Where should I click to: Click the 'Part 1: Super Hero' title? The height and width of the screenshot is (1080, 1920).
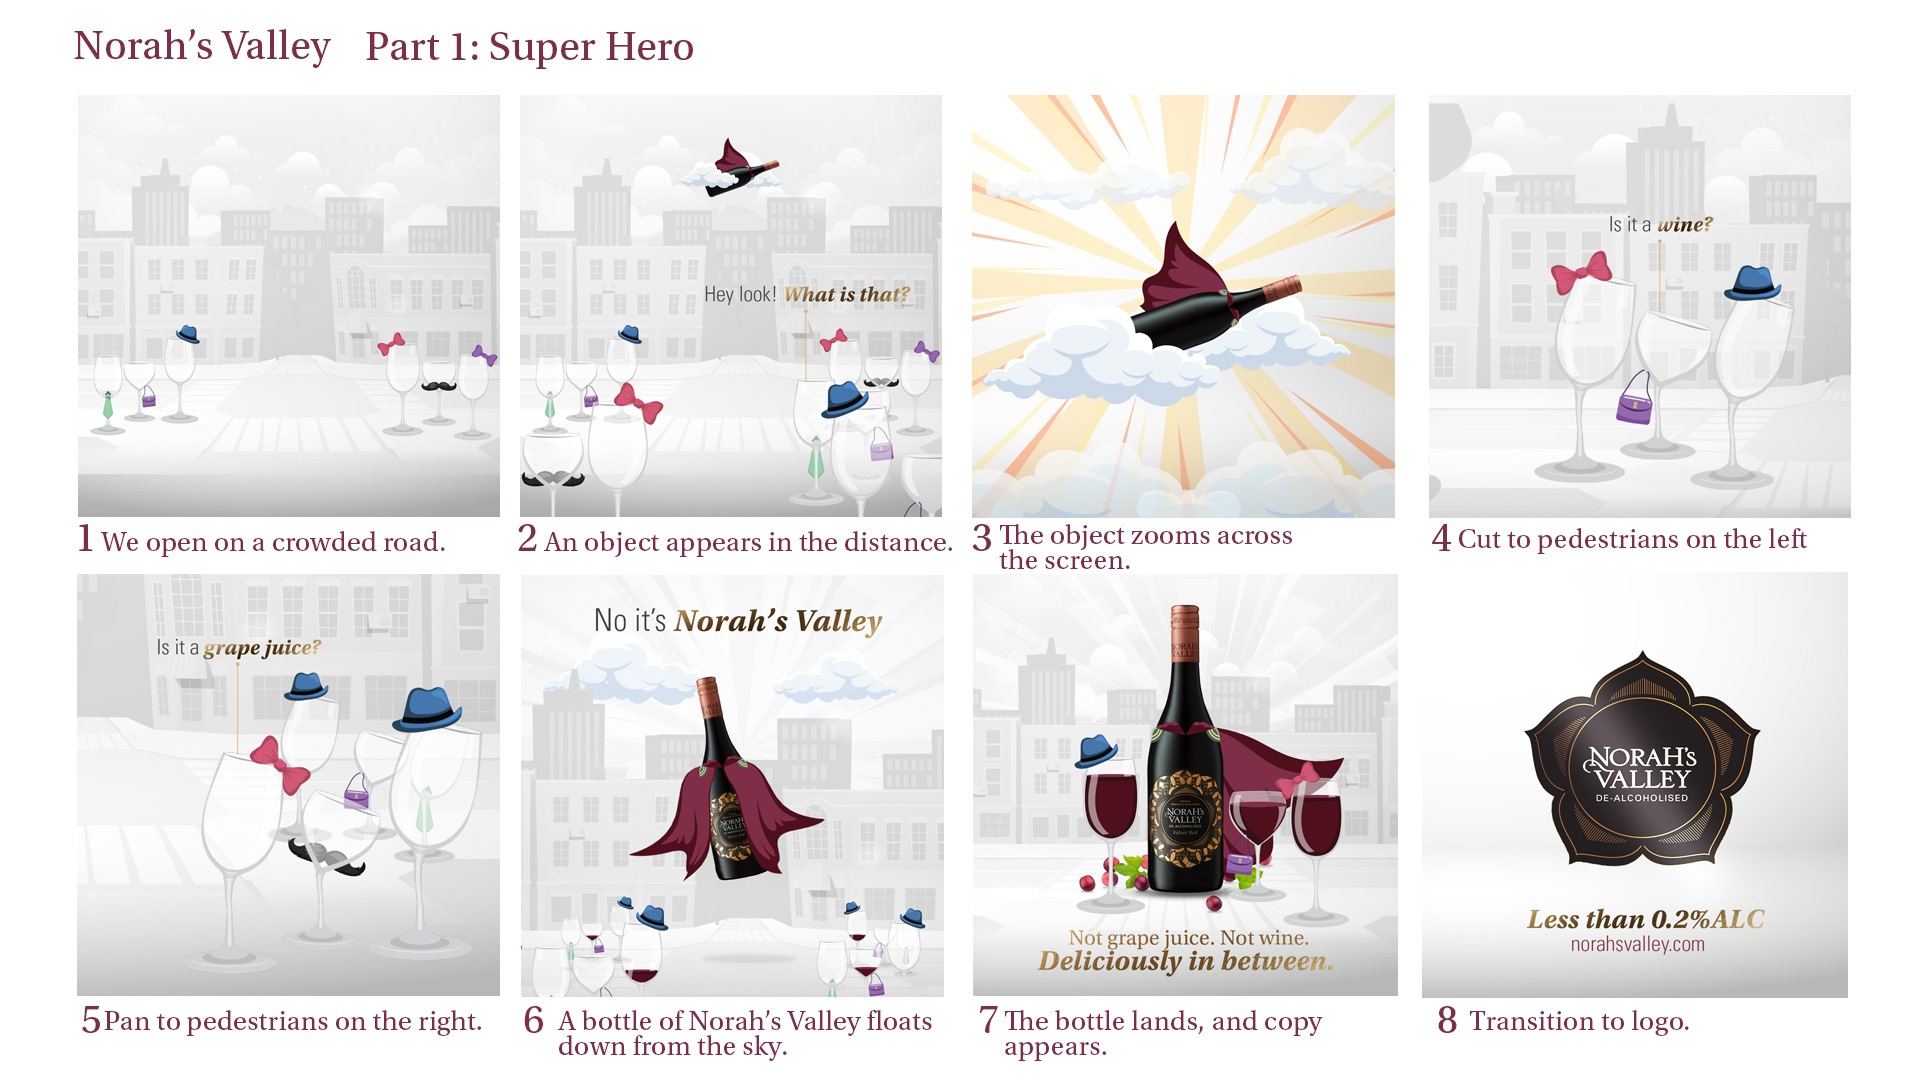(x=529, y=47)
